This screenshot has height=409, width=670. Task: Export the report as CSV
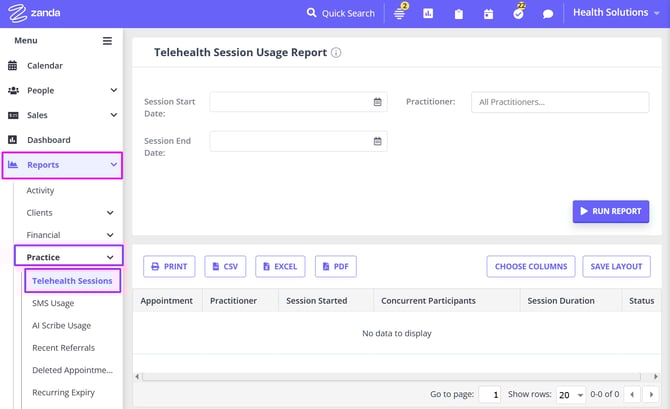pyautogui.click(x=225, y=267)
